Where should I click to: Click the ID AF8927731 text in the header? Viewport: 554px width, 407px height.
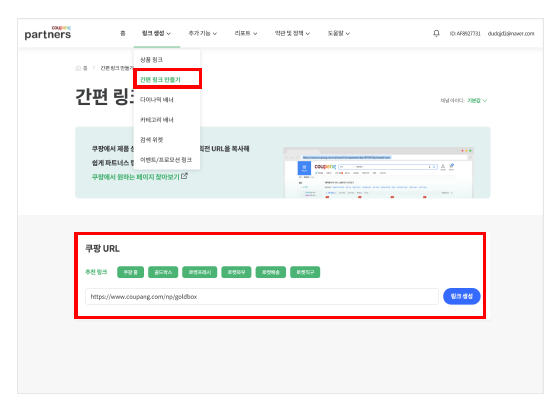point(465,34)
